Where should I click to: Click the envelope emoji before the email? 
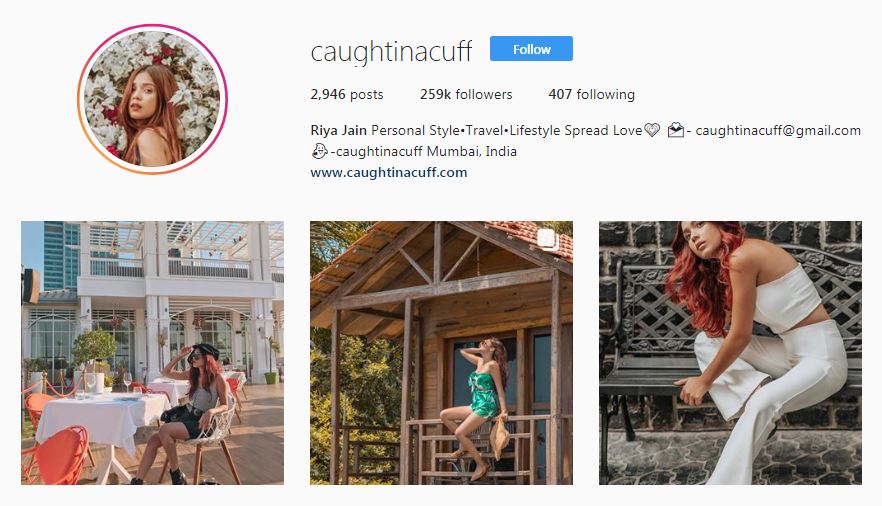676,130
